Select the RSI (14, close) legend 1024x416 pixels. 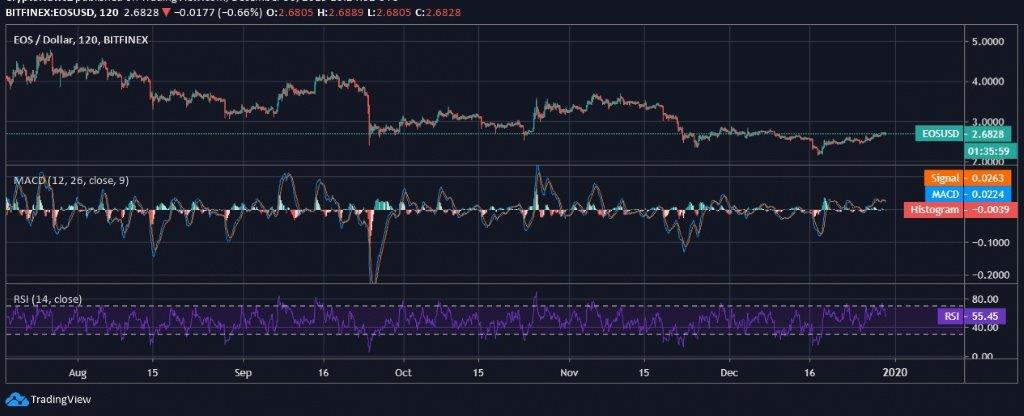[48, 299]
